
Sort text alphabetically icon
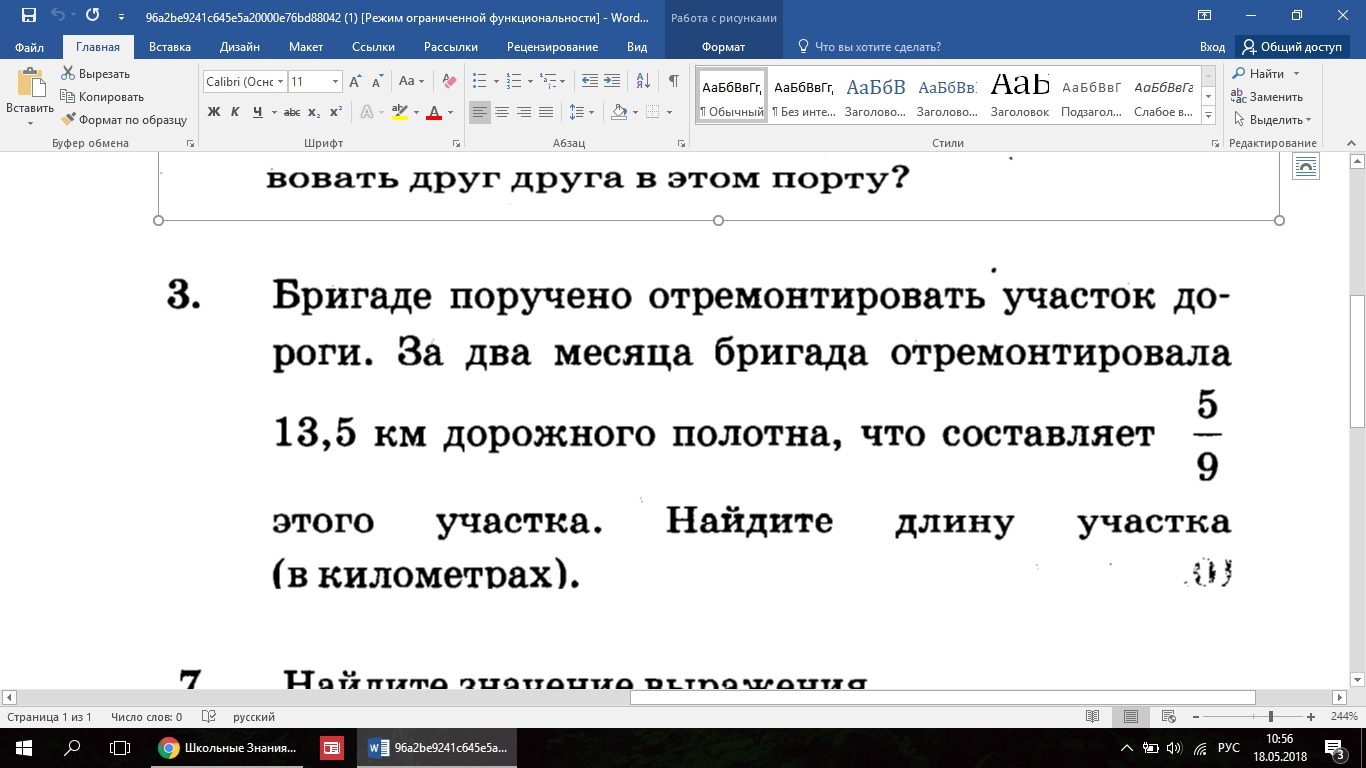tap(643, 82)
